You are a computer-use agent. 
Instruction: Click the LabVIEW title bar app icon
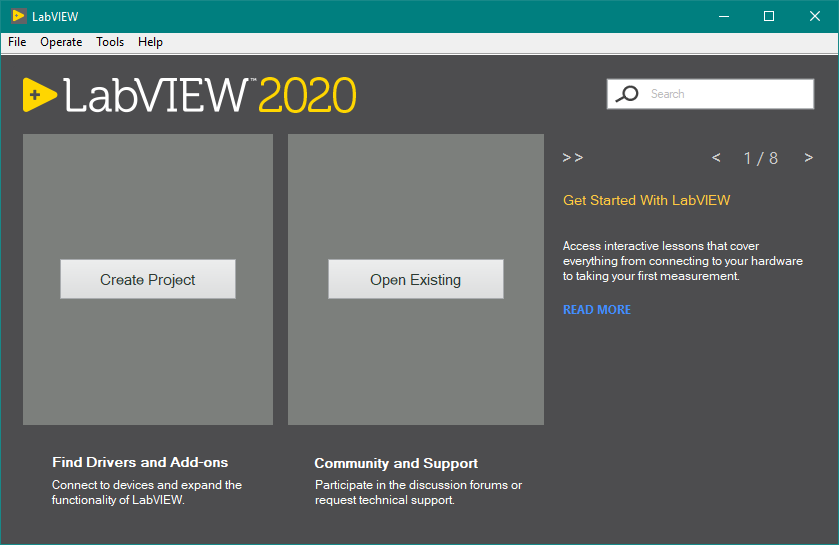[x=19, y=16]
